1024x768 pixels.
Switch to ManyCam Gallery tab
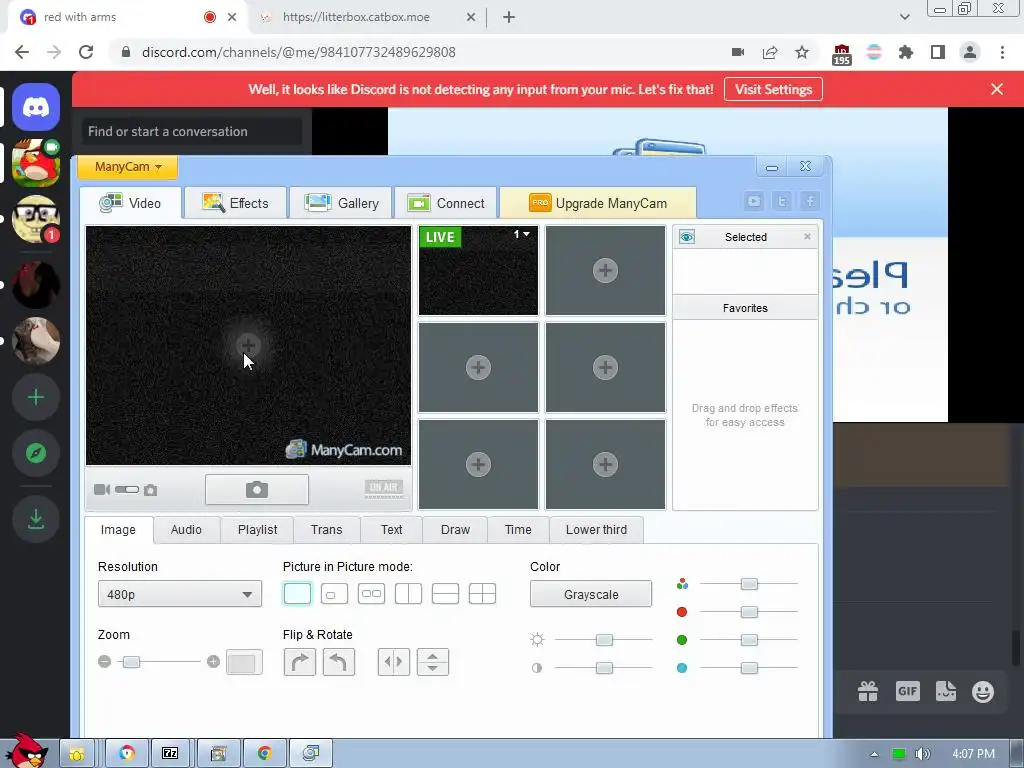342,203
